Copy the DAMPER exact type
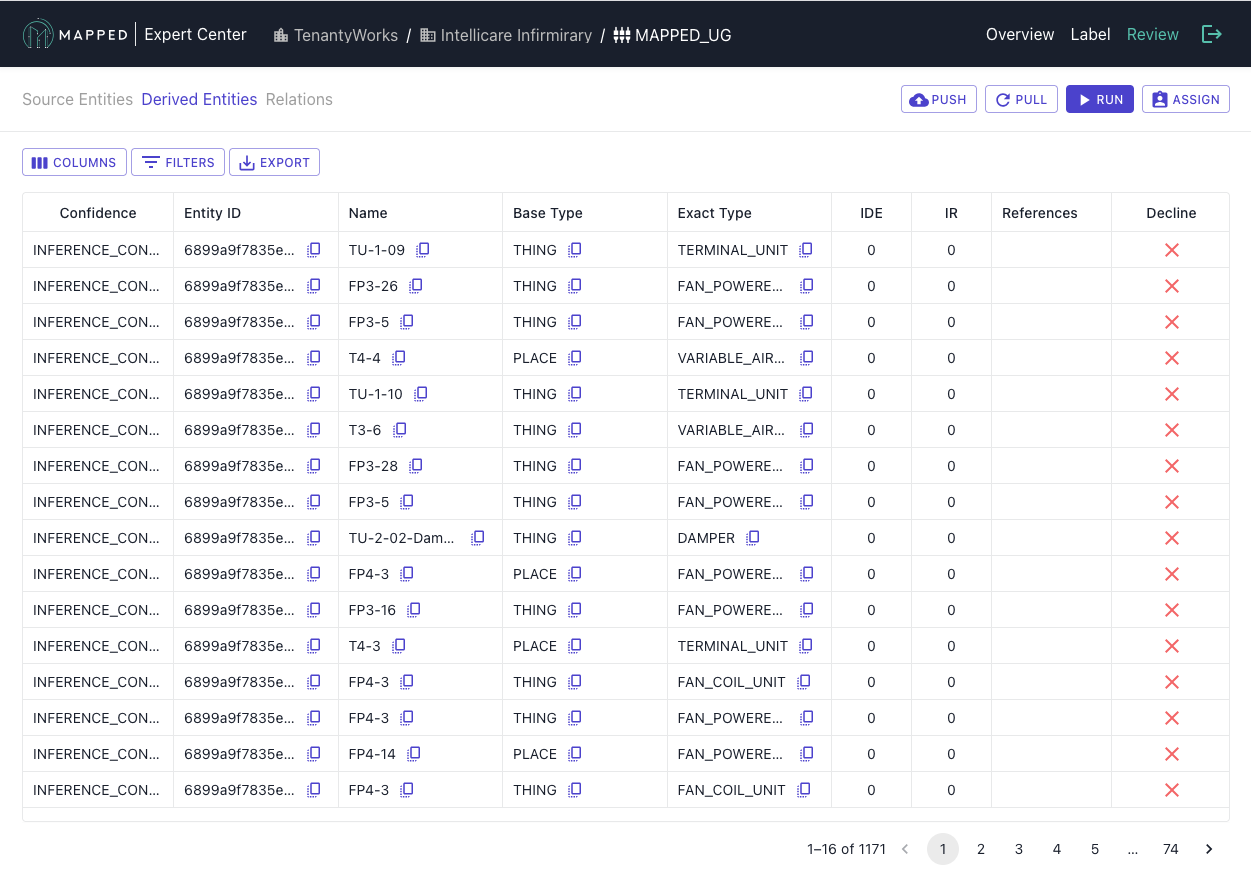The width and height of the screenshot is (1251, 884). click(x=753, y=537)
